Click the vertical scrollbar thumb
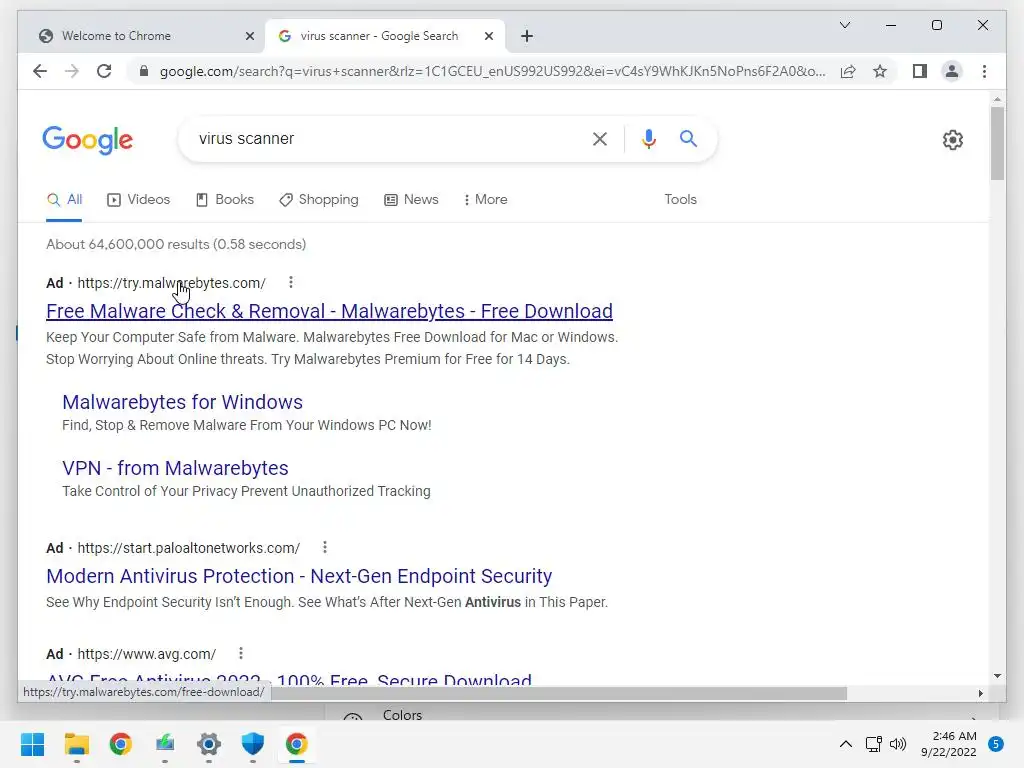Screen dimensions: 1024x768 pos(997,143)
